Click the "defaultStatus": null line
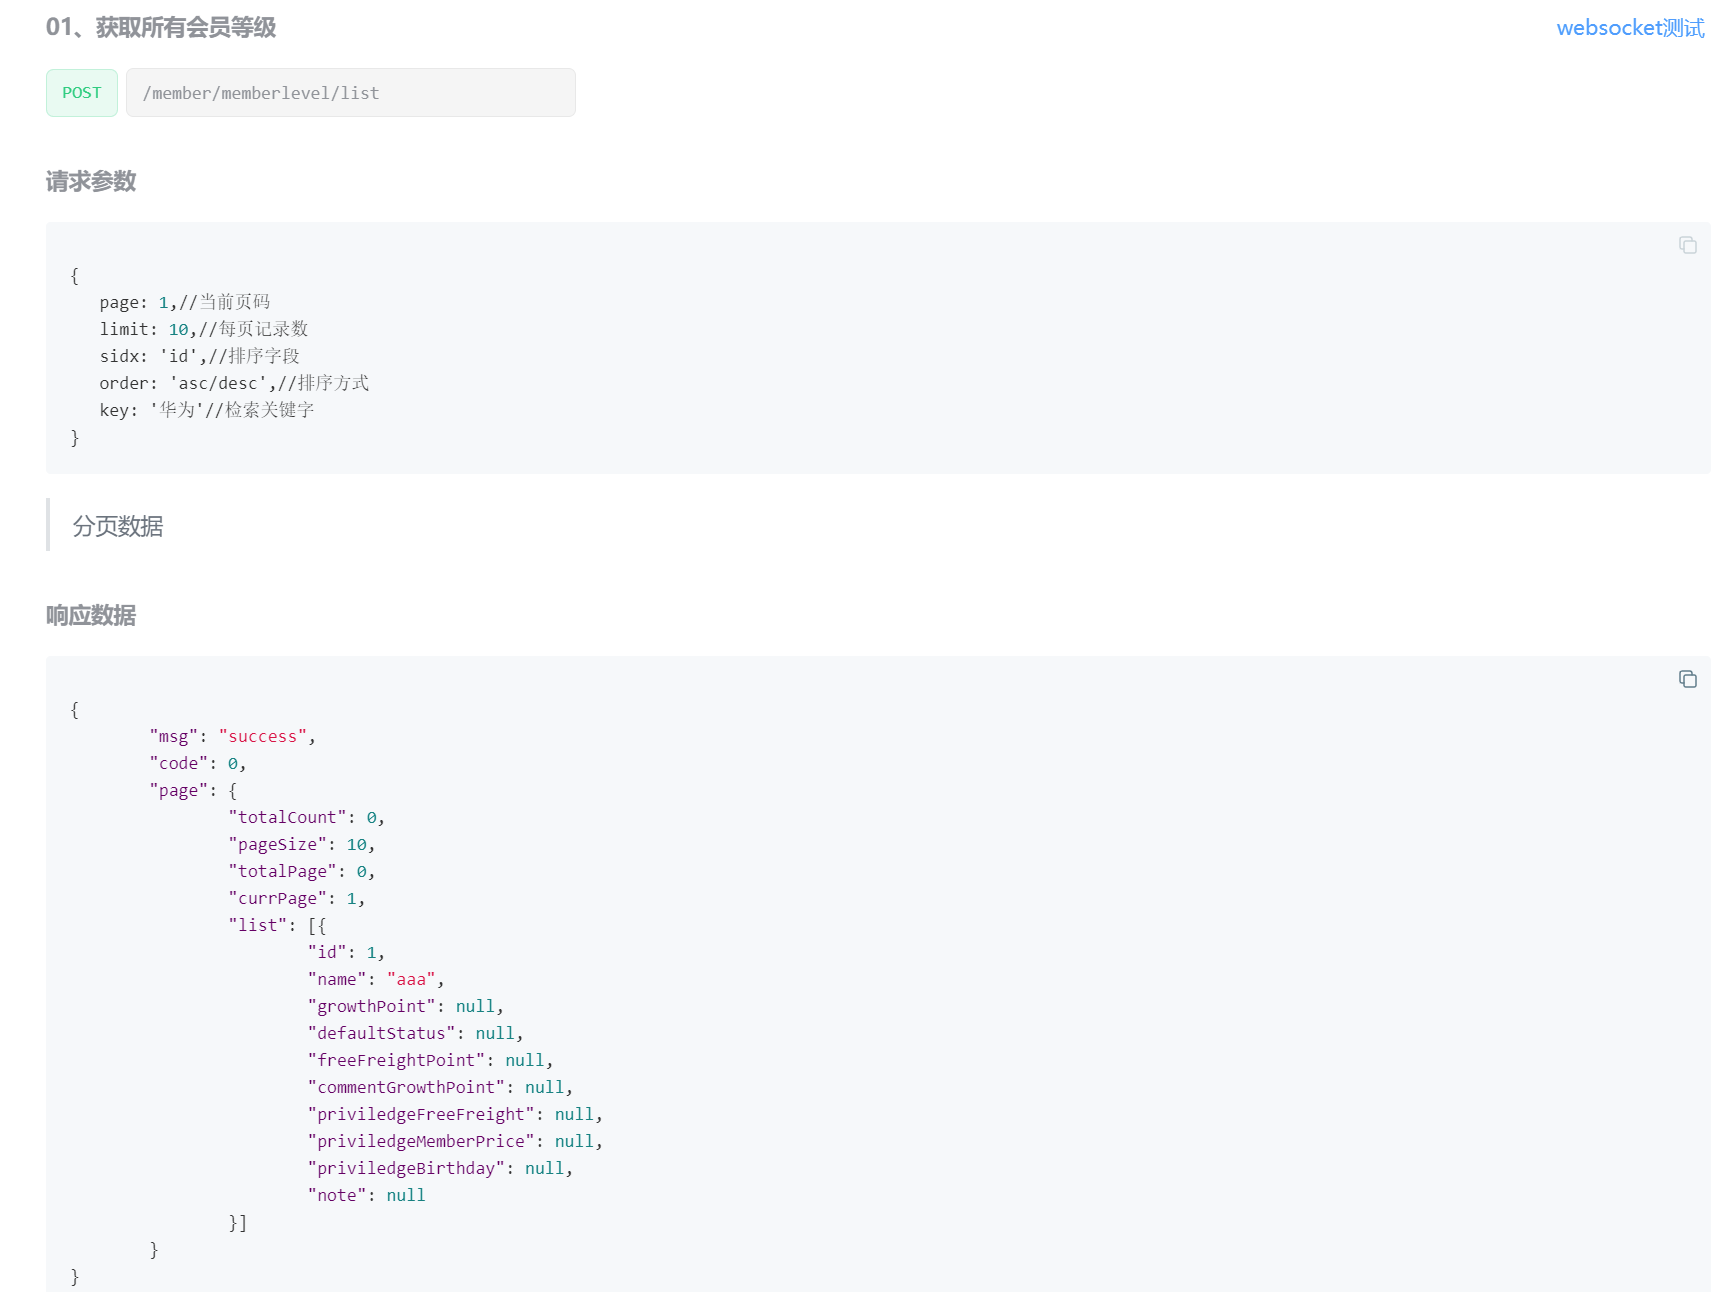 point(416,1033)
